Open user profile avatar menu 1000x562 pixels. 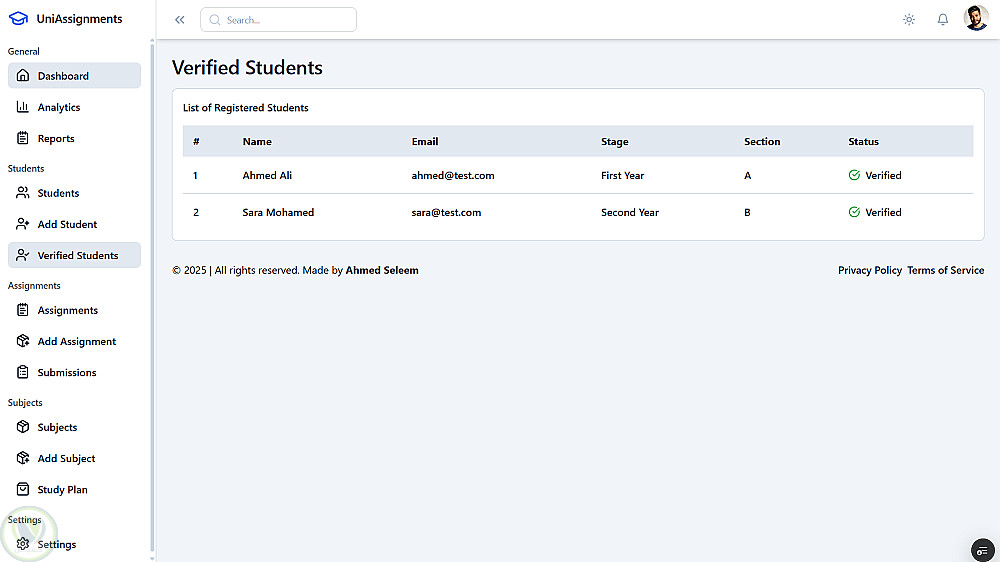(x=976, y=19)
